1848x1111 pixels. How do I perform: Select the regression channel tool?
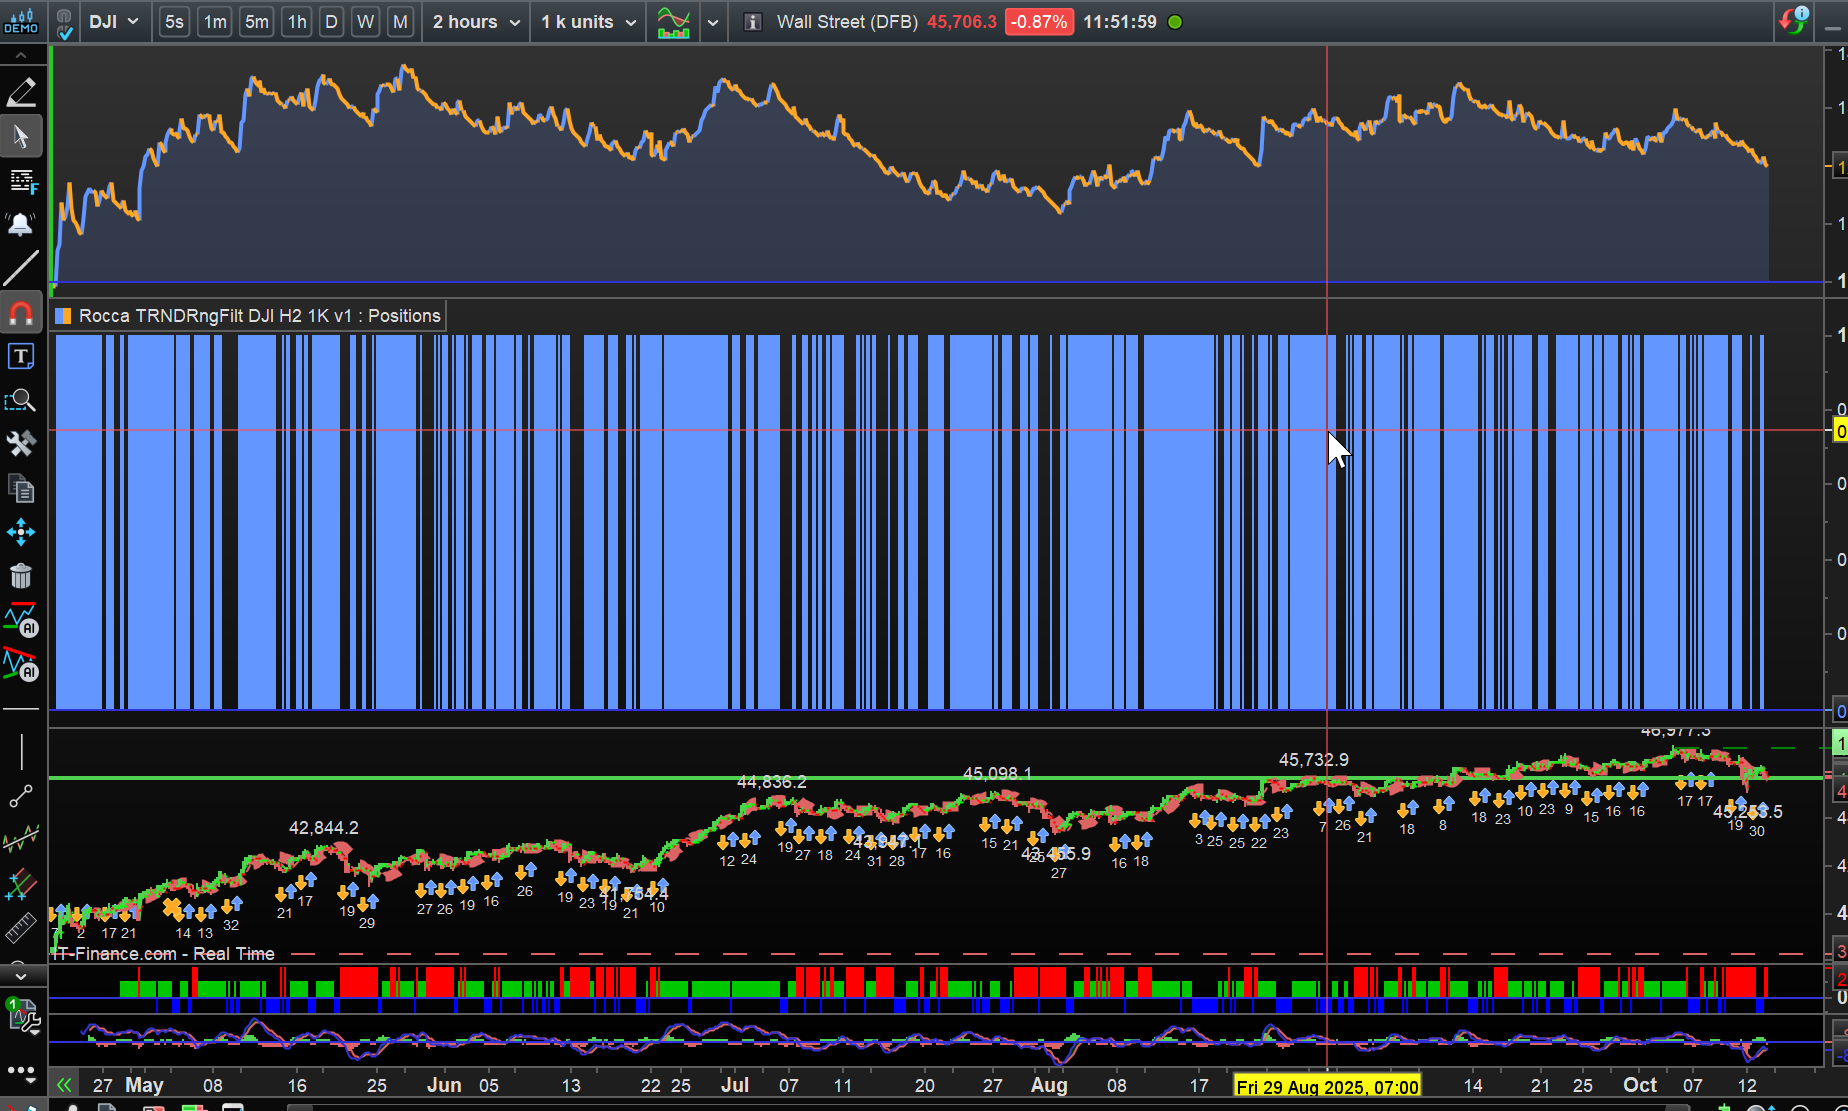tap(21, 840)
